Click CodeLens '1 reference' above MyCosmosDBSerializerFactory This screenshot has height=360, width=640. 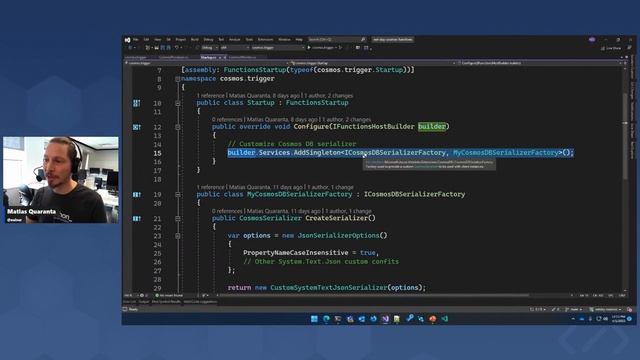click(x=211, y=187)
